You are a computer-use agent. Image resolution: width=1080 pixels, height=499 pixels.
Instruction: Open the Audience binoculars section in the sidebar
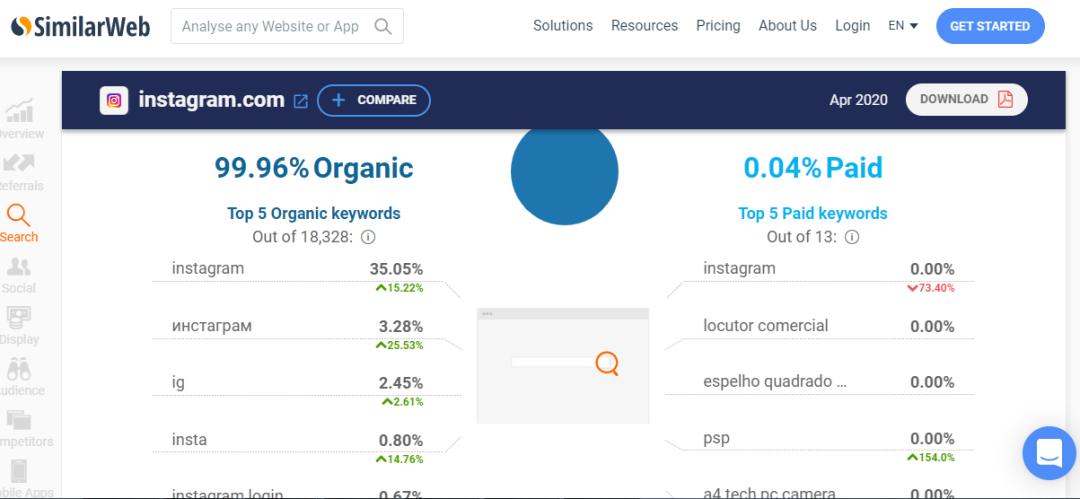(19, 378)
